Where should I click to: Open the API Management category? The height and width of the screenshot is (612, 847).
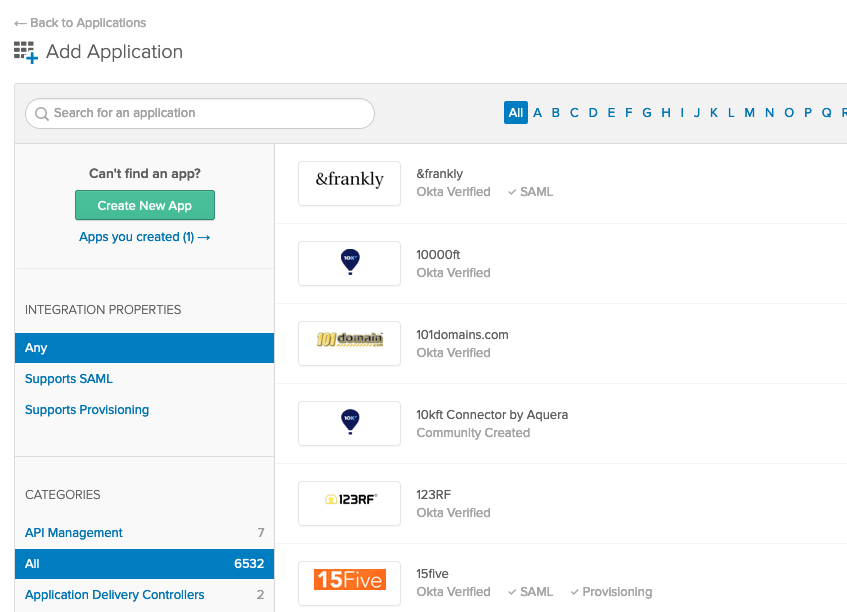click(73, 533)
